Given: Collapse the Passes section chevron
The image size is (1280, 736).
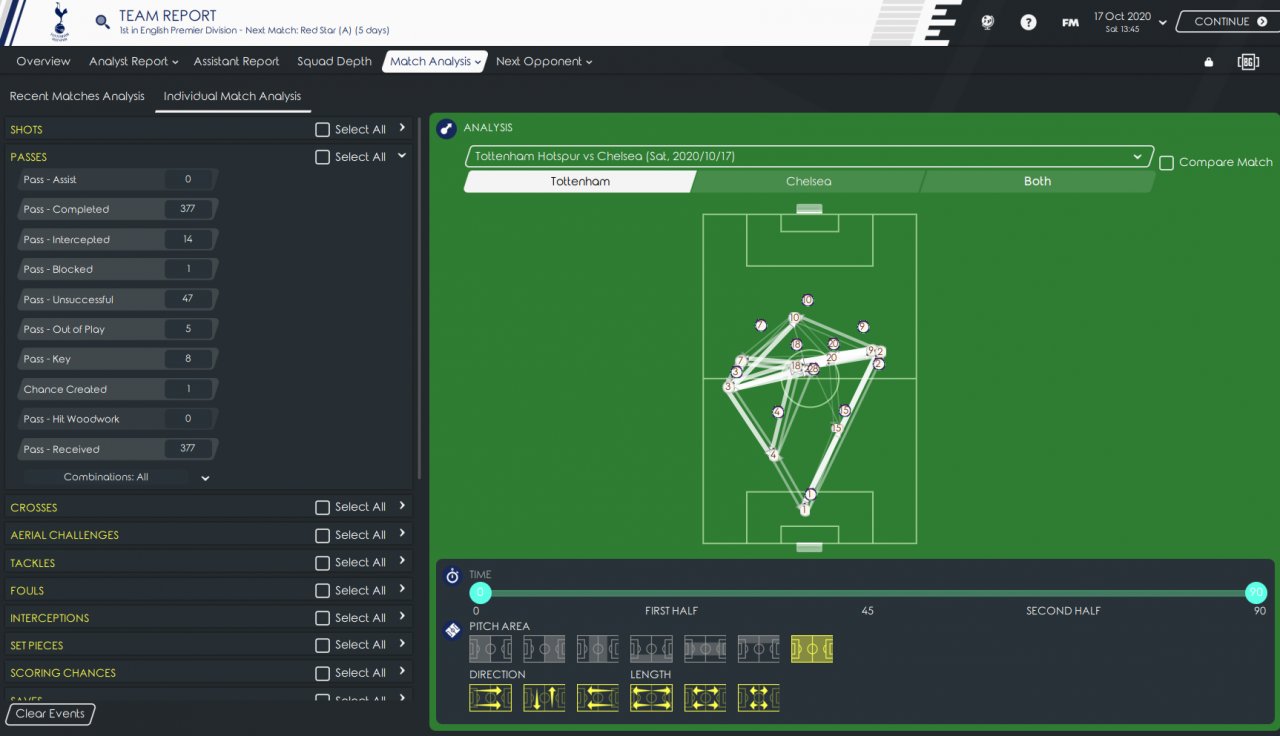Looking at the screenshot, I should (x=402, y=156).
